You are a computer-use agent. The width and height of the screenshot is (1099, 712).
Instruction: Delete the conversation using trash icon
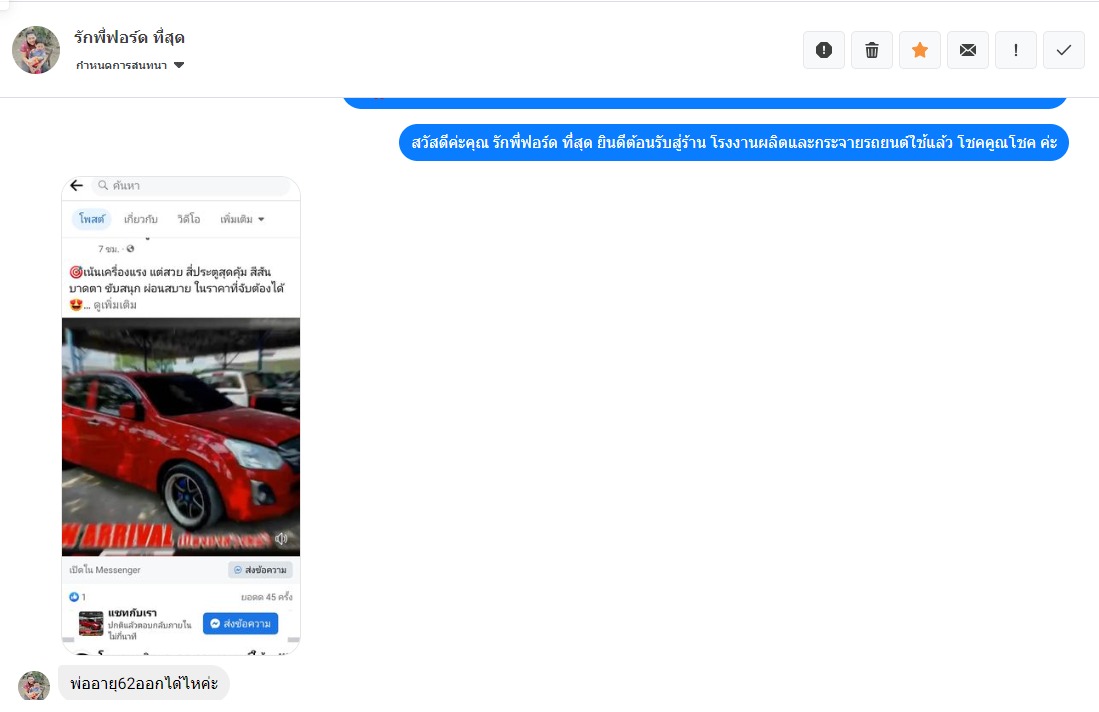pyautogui.click(x=871, y=50)
